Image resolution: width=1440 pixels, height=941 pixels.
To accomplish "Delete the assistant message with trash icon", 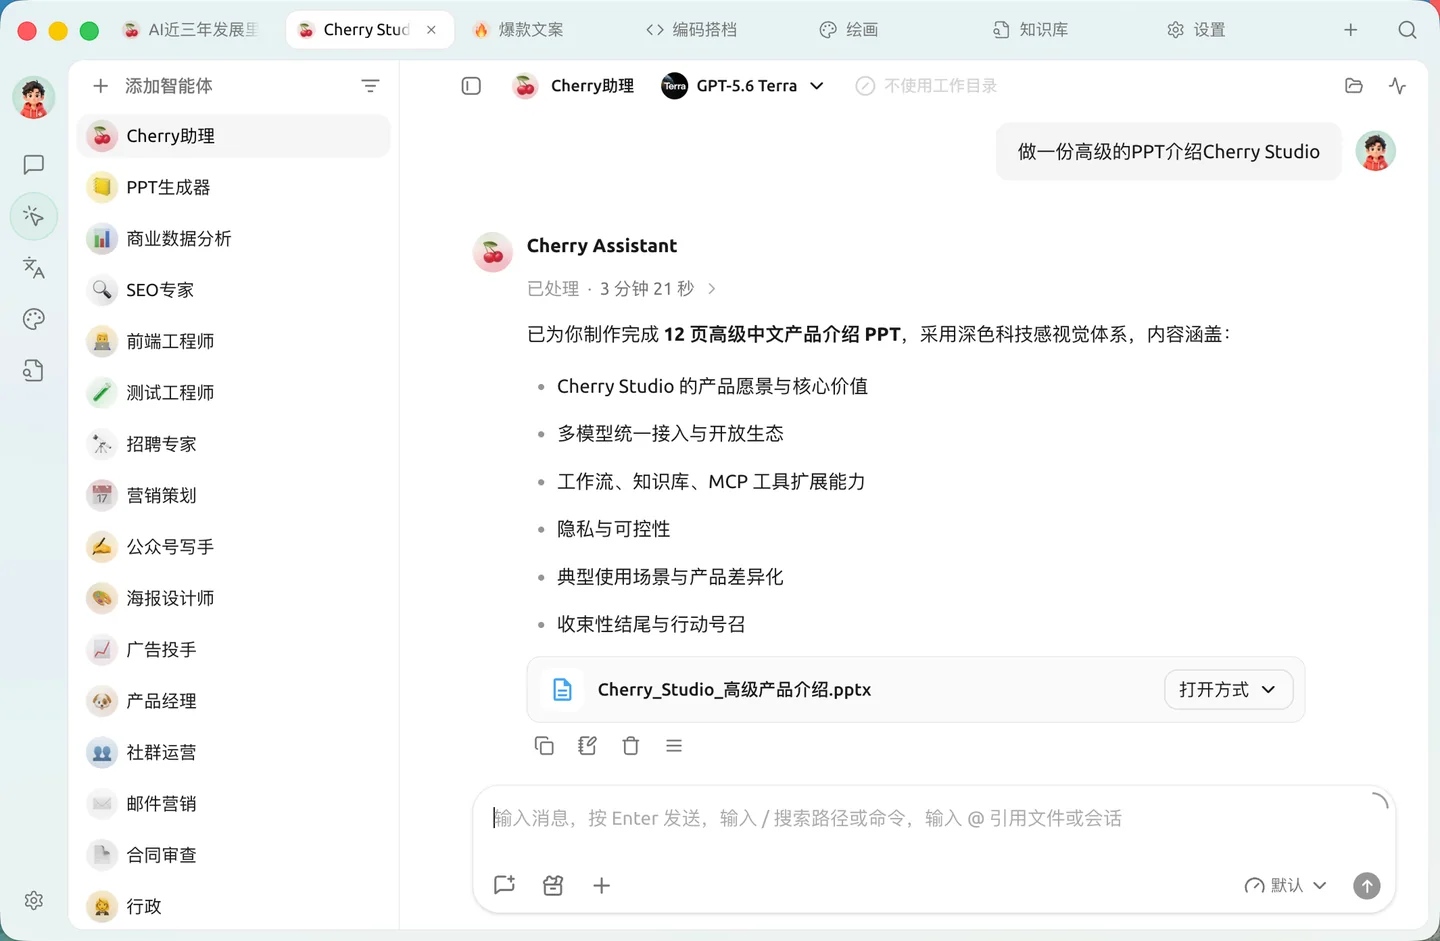I will pyautogui.click(x=630, y=746).
